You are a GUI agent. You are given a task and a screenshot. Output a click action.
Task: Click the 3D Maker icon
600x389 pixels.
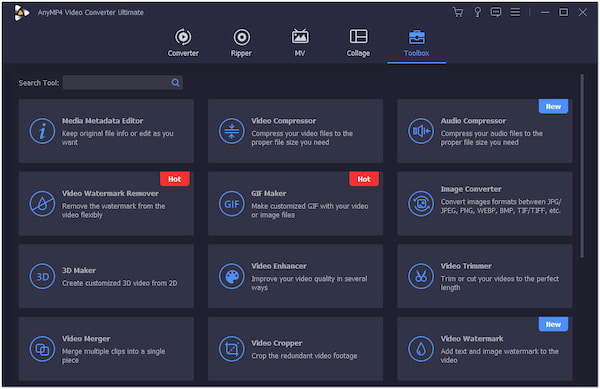[42, 276]
